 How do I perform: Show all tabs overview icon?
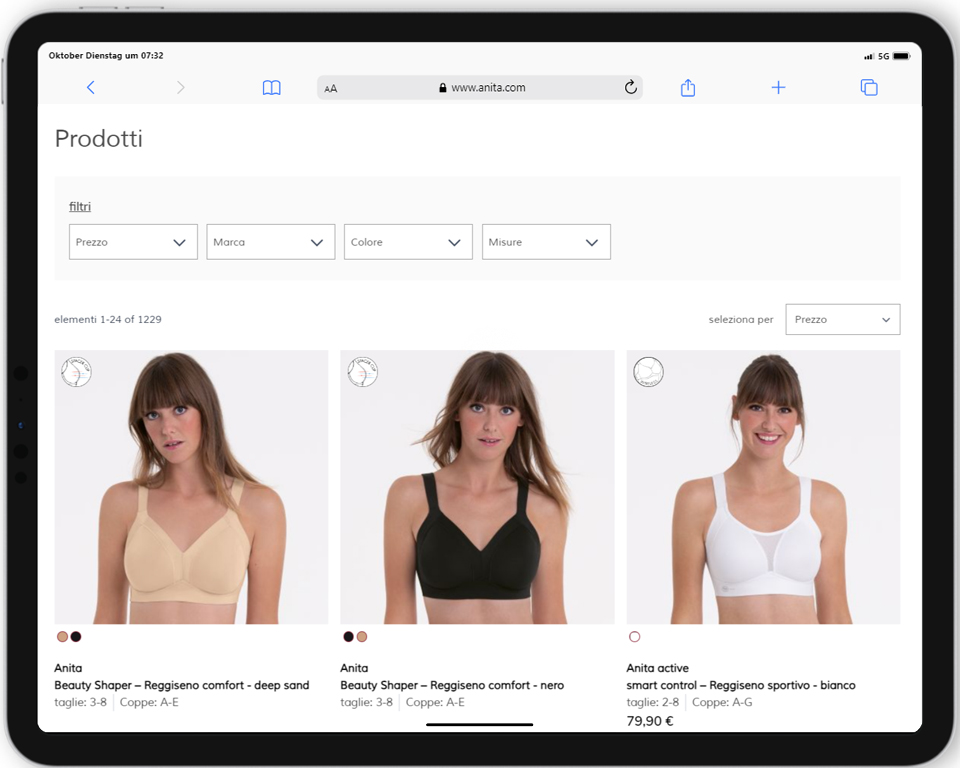tap(869, 88)
